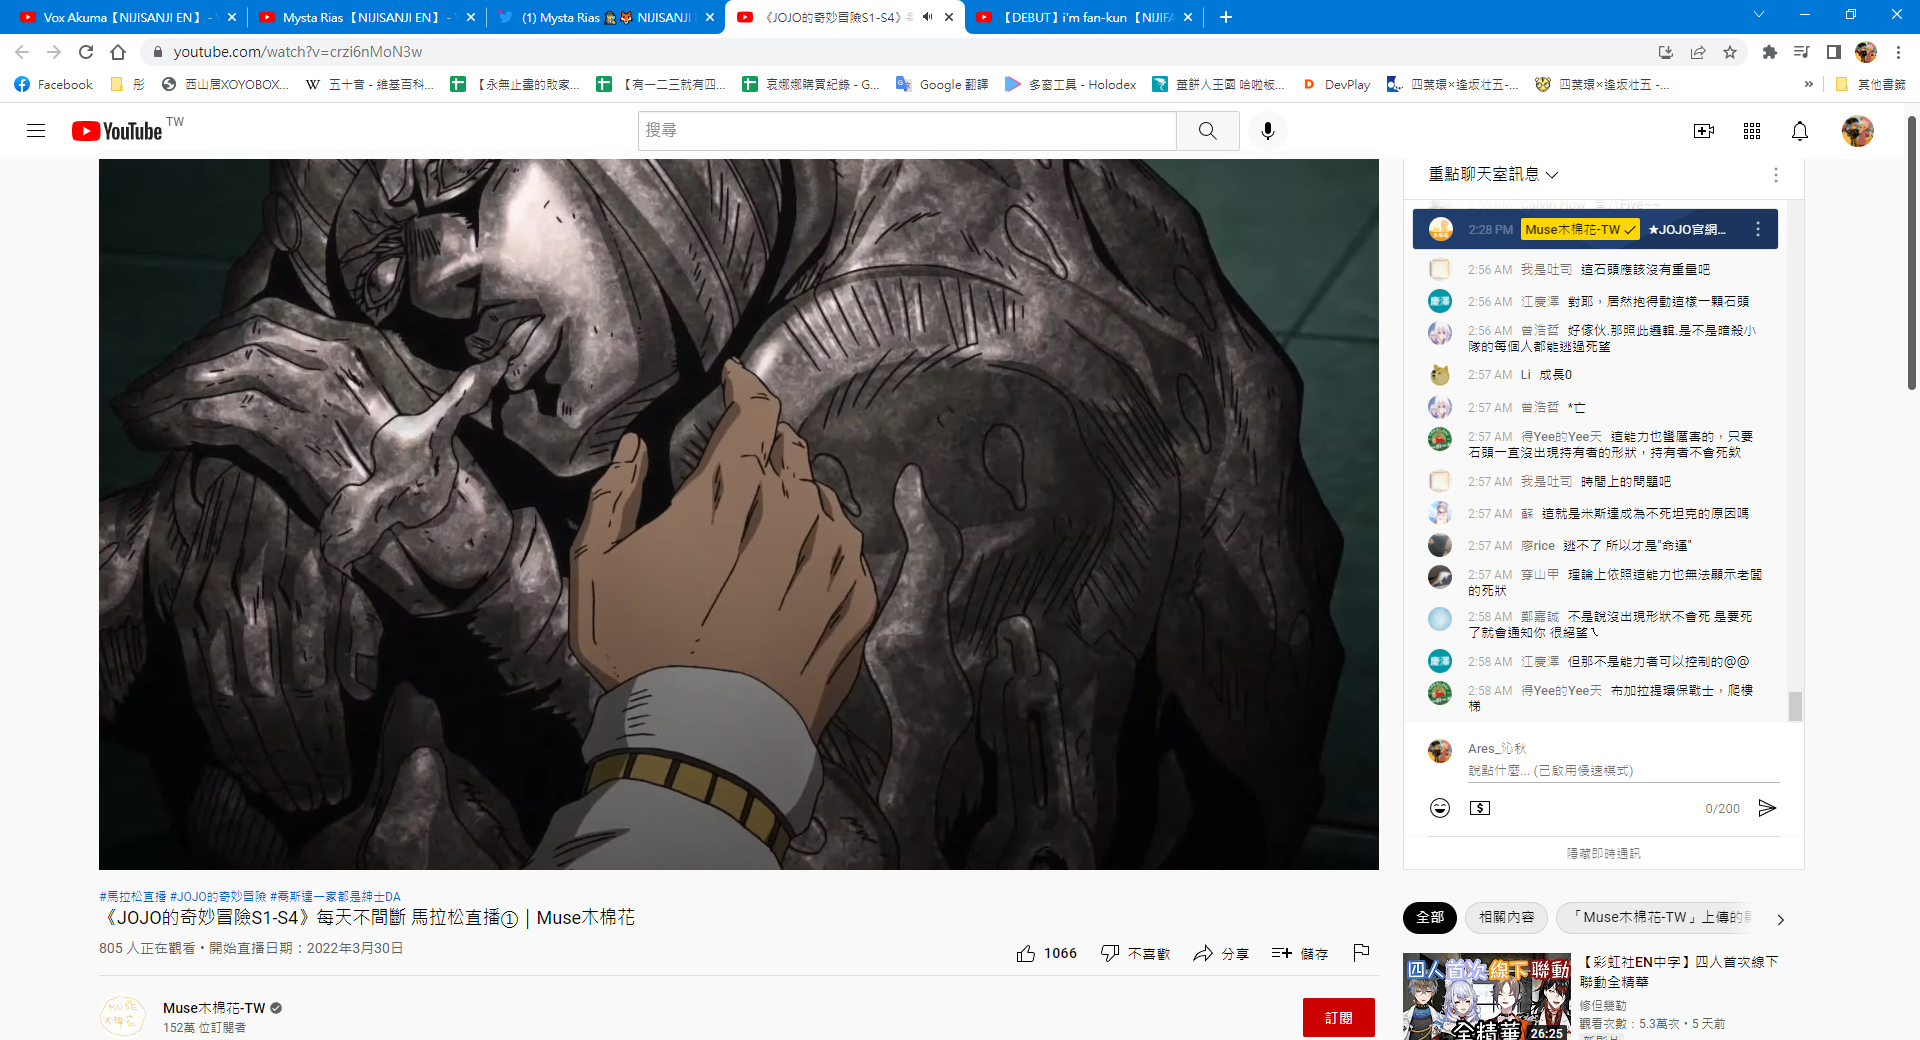The width and height of the screenshot is (1920, 1040).
Task: Open Chrome extensions puzzle icon
Action: [1770, 52]
